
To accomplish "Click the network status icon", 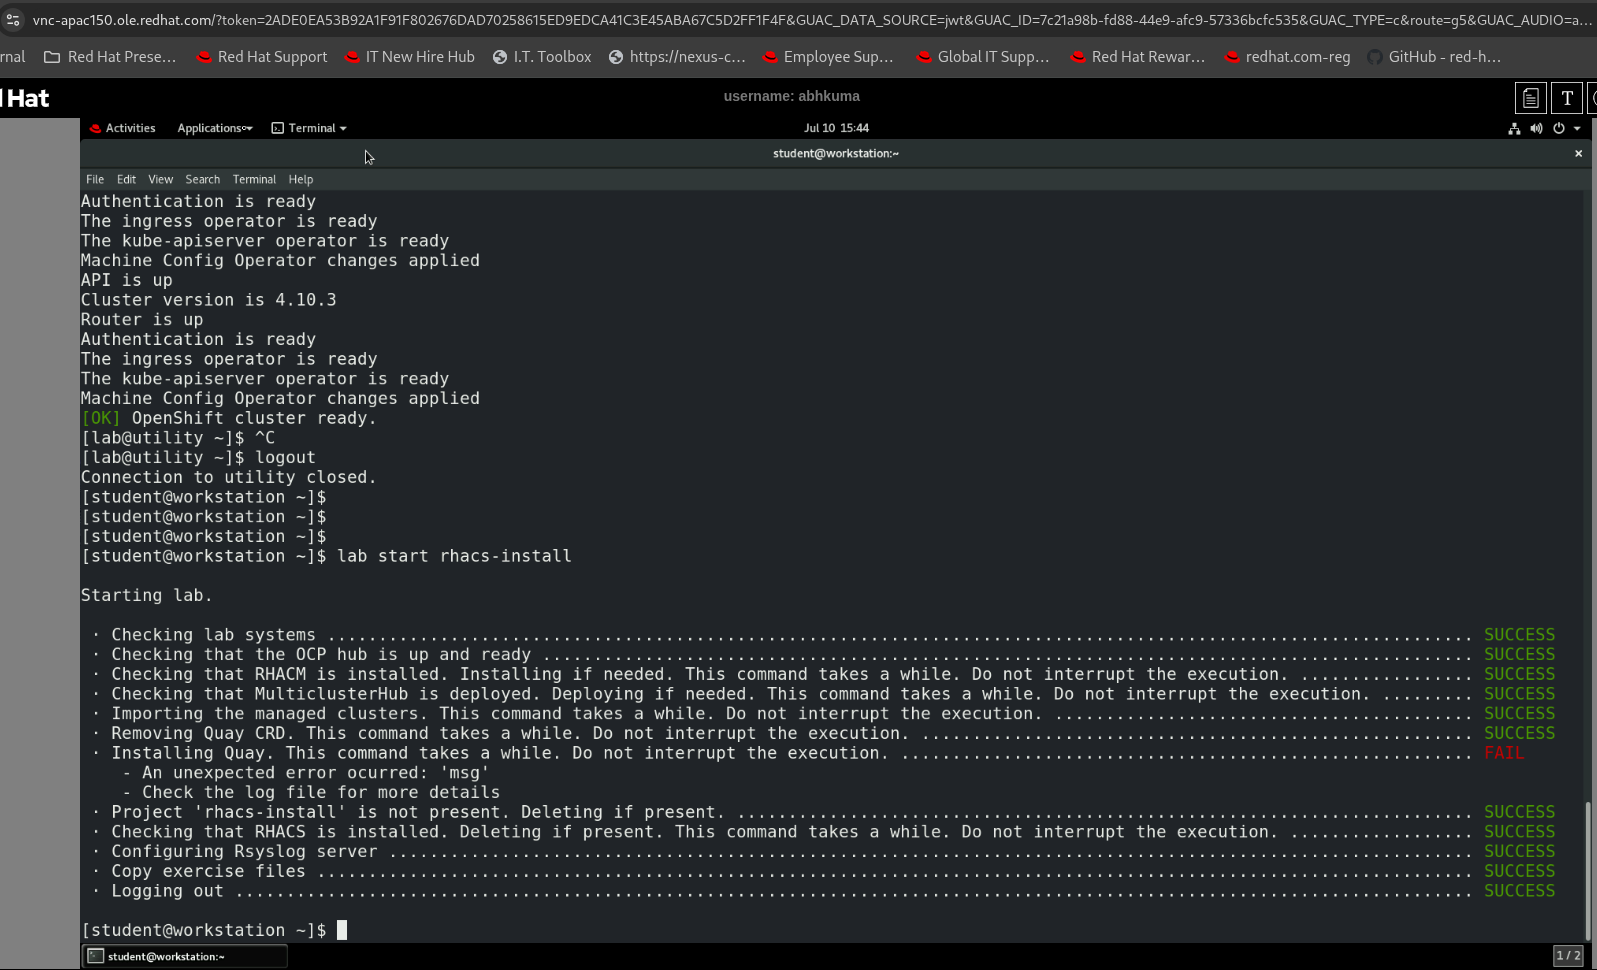I will point(1514,128).
